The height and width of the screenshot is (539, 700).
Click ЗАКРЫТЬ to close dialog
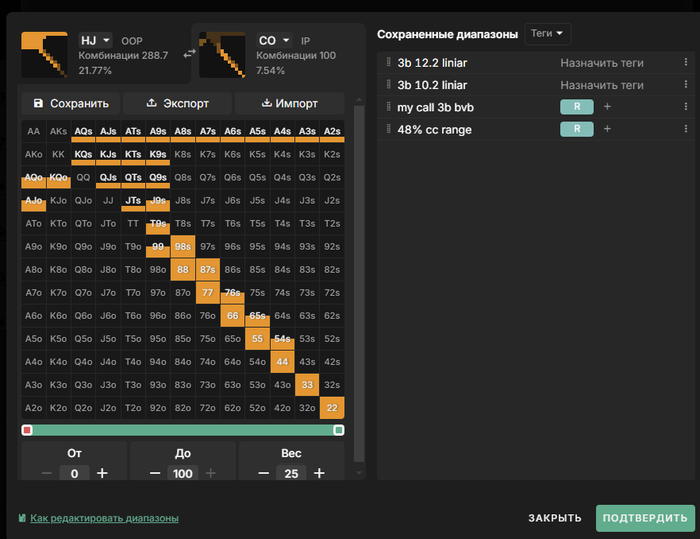pos(554,518)
